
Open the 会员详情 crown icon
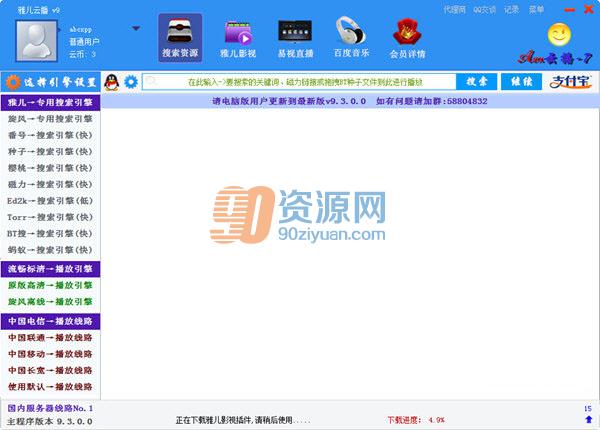[407, 37]
